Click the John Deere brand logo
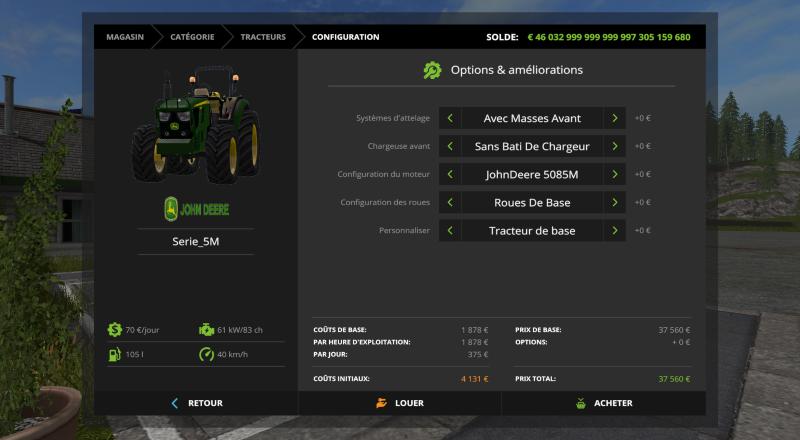The image size is (800, 440). coord(196,209)
